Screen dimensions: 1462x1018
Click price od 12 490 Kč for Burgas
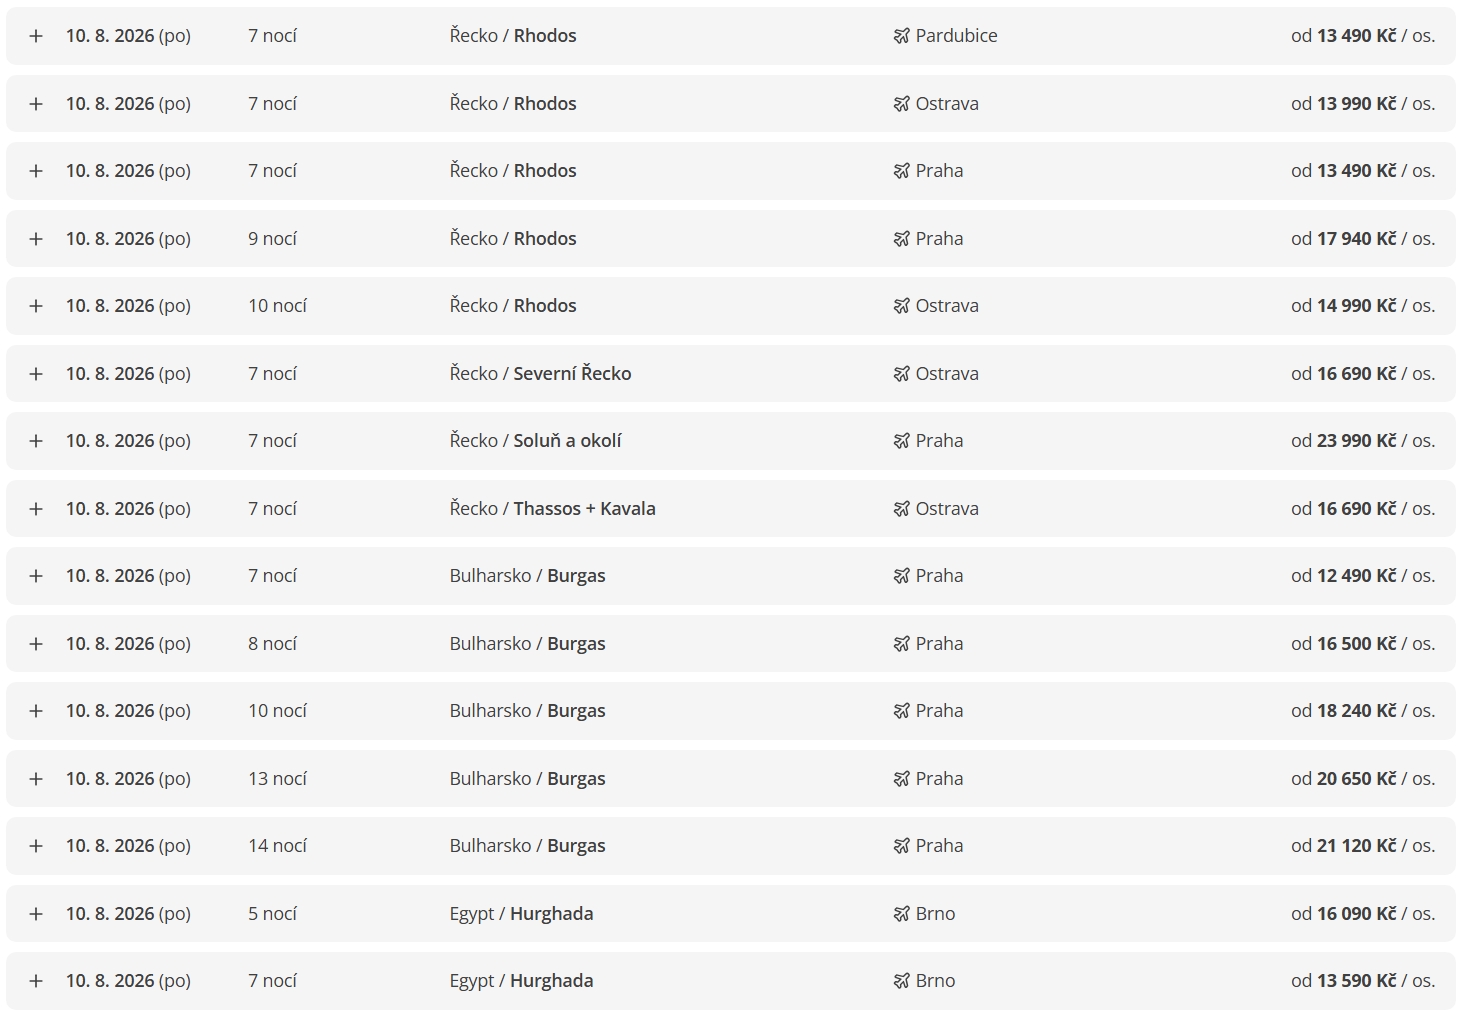click(x=1362, y=576)
